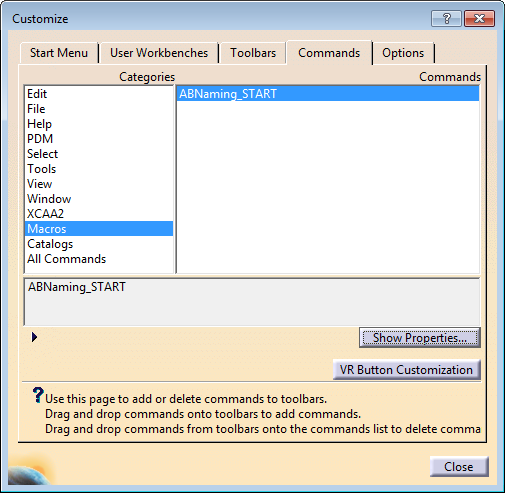Click the ABNaming_START description box
The image size is (505, 493).
[252, 301]
